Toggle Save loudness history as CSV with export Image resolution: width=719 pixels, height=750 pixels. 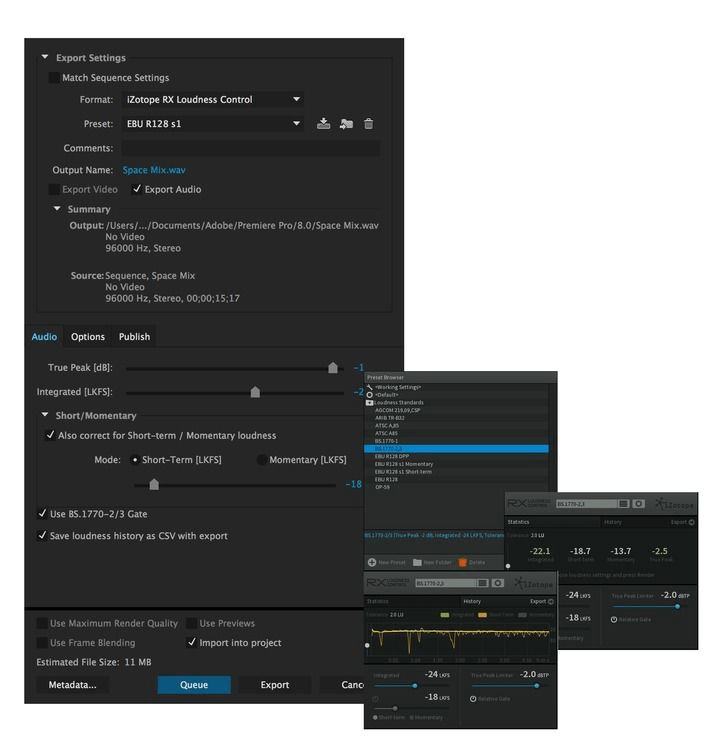click(42, 535)
